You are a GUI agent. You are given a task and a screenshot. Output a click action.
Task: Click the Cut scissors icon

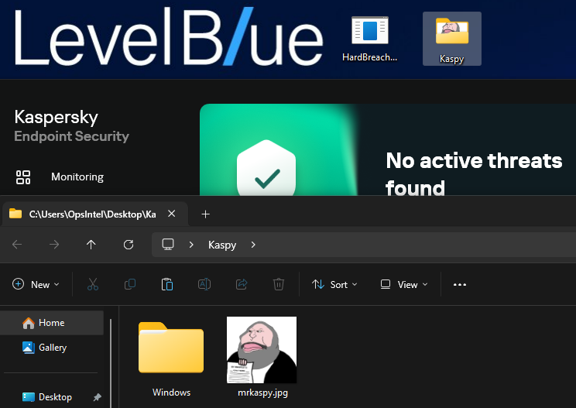click(93, 284)
